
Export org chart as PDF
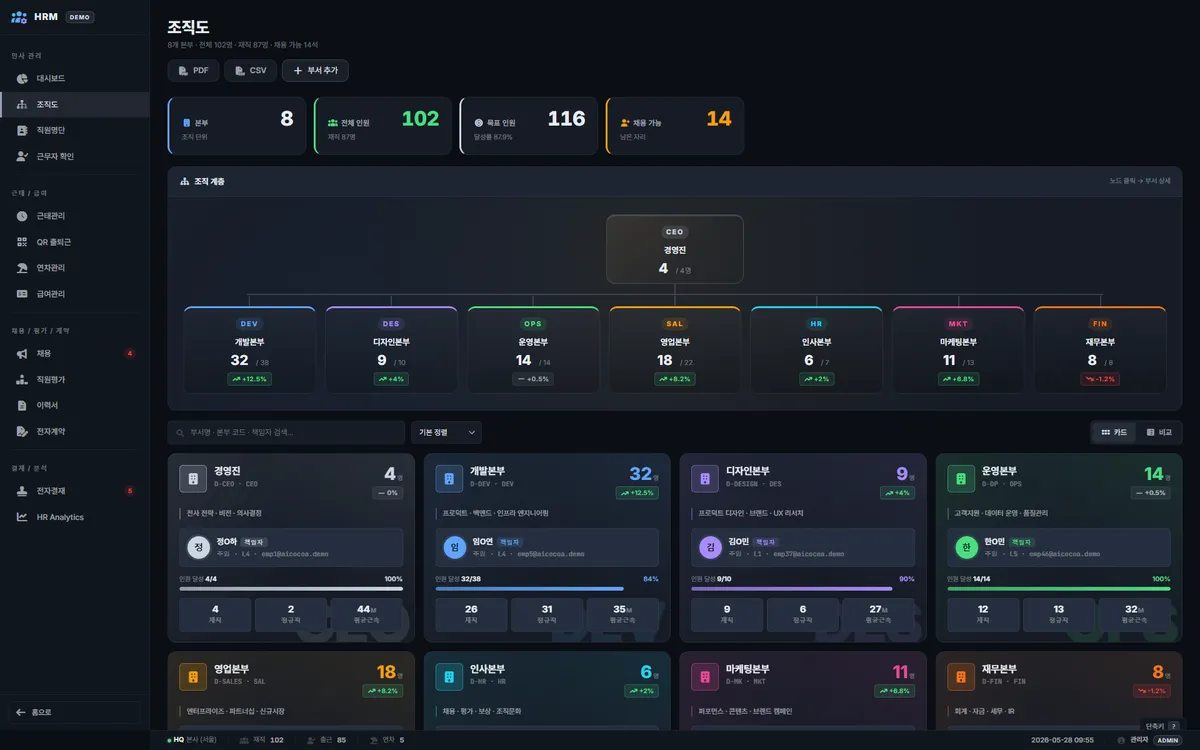coord(193,71)
